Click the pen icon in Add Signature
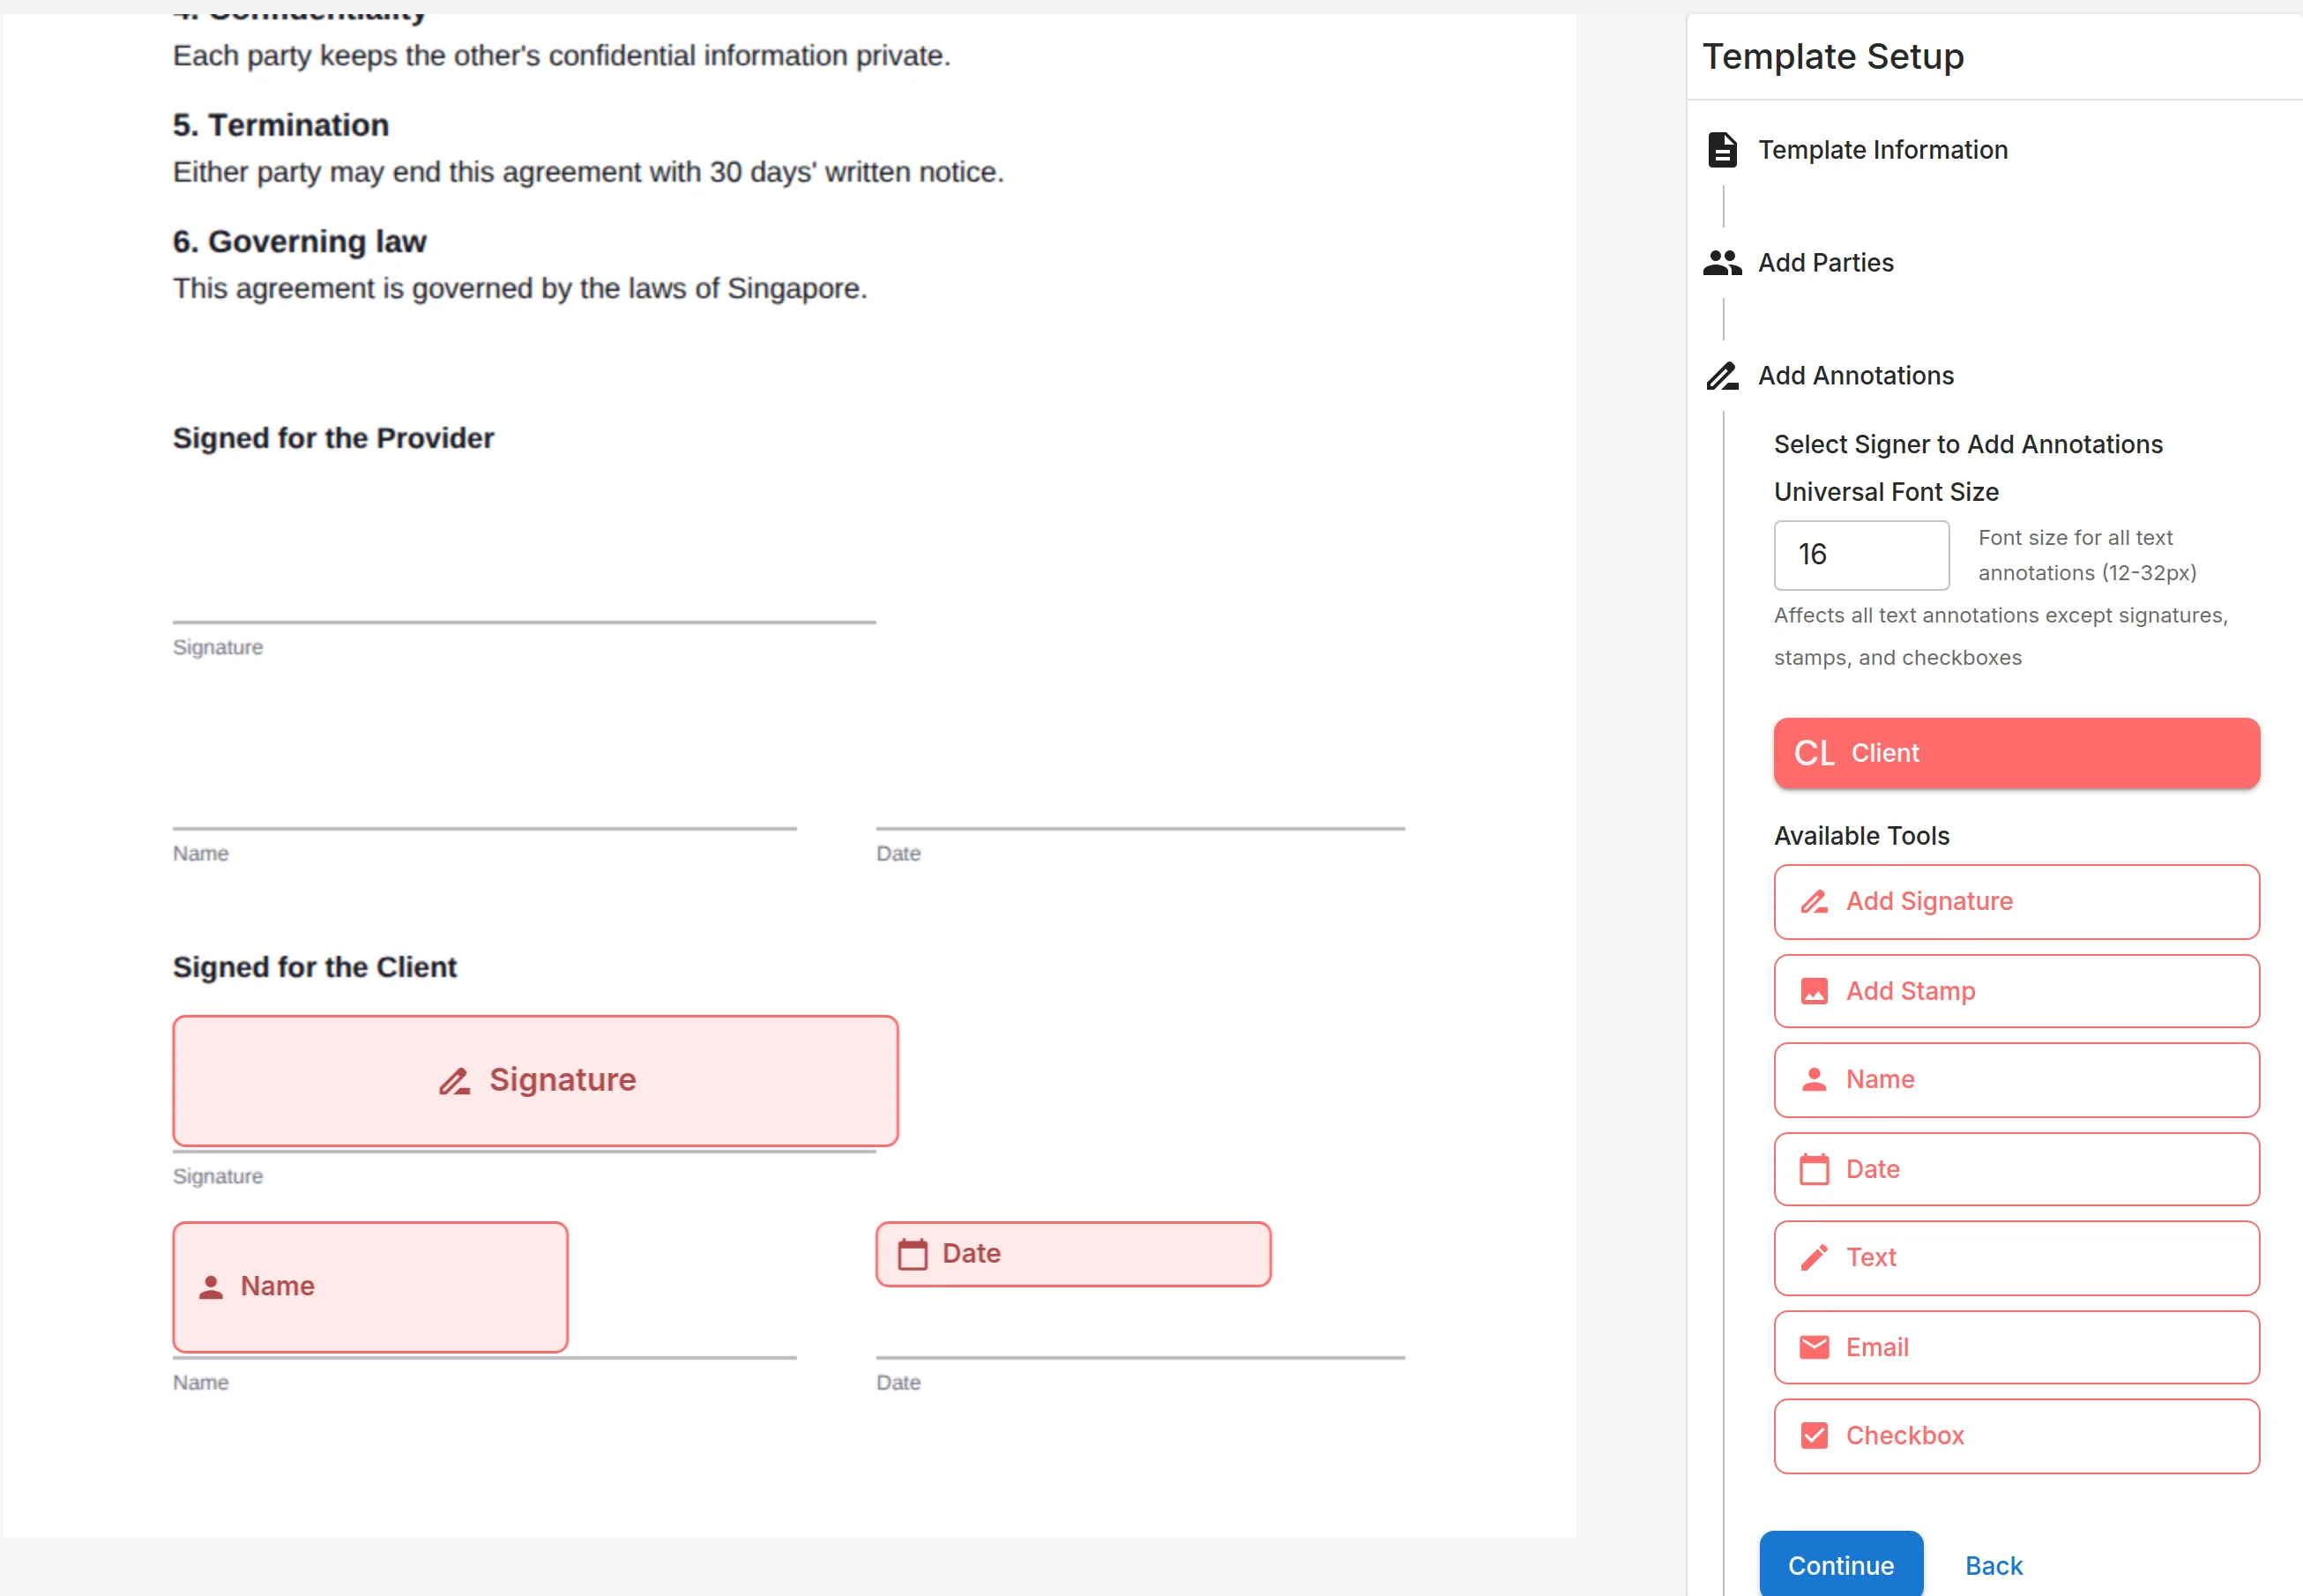 (x=1814, y=902)
